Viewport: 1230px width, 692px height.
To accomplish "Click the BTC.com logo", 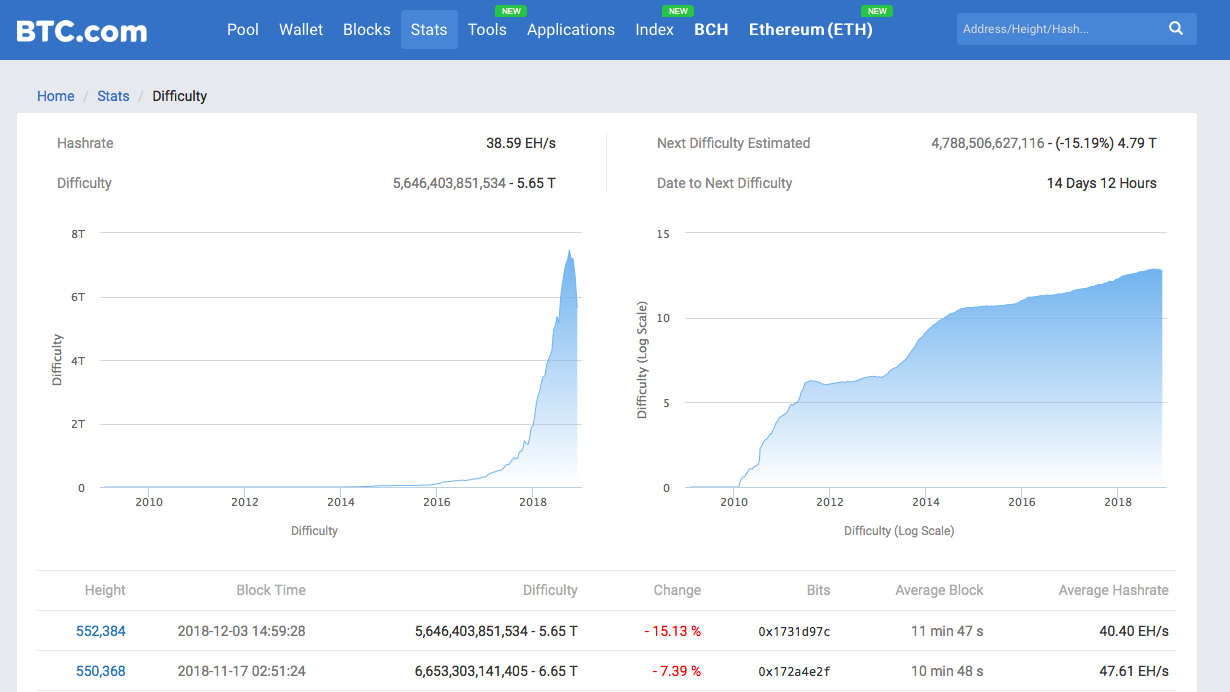I will pyautogui.click(x=82, y=30).
